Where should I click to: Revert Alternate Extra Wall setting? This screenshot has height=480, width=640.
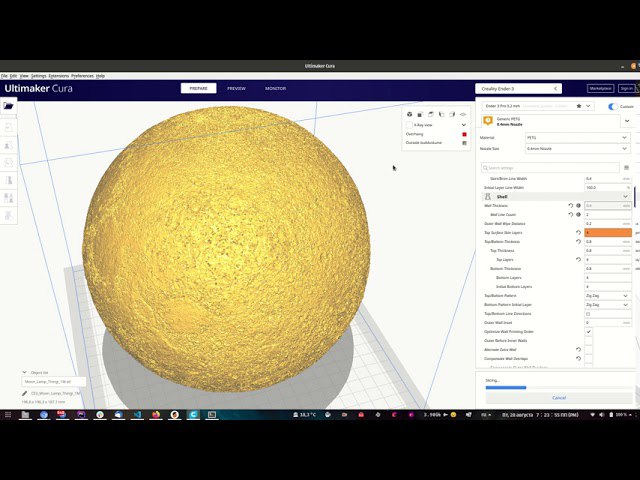578,350
